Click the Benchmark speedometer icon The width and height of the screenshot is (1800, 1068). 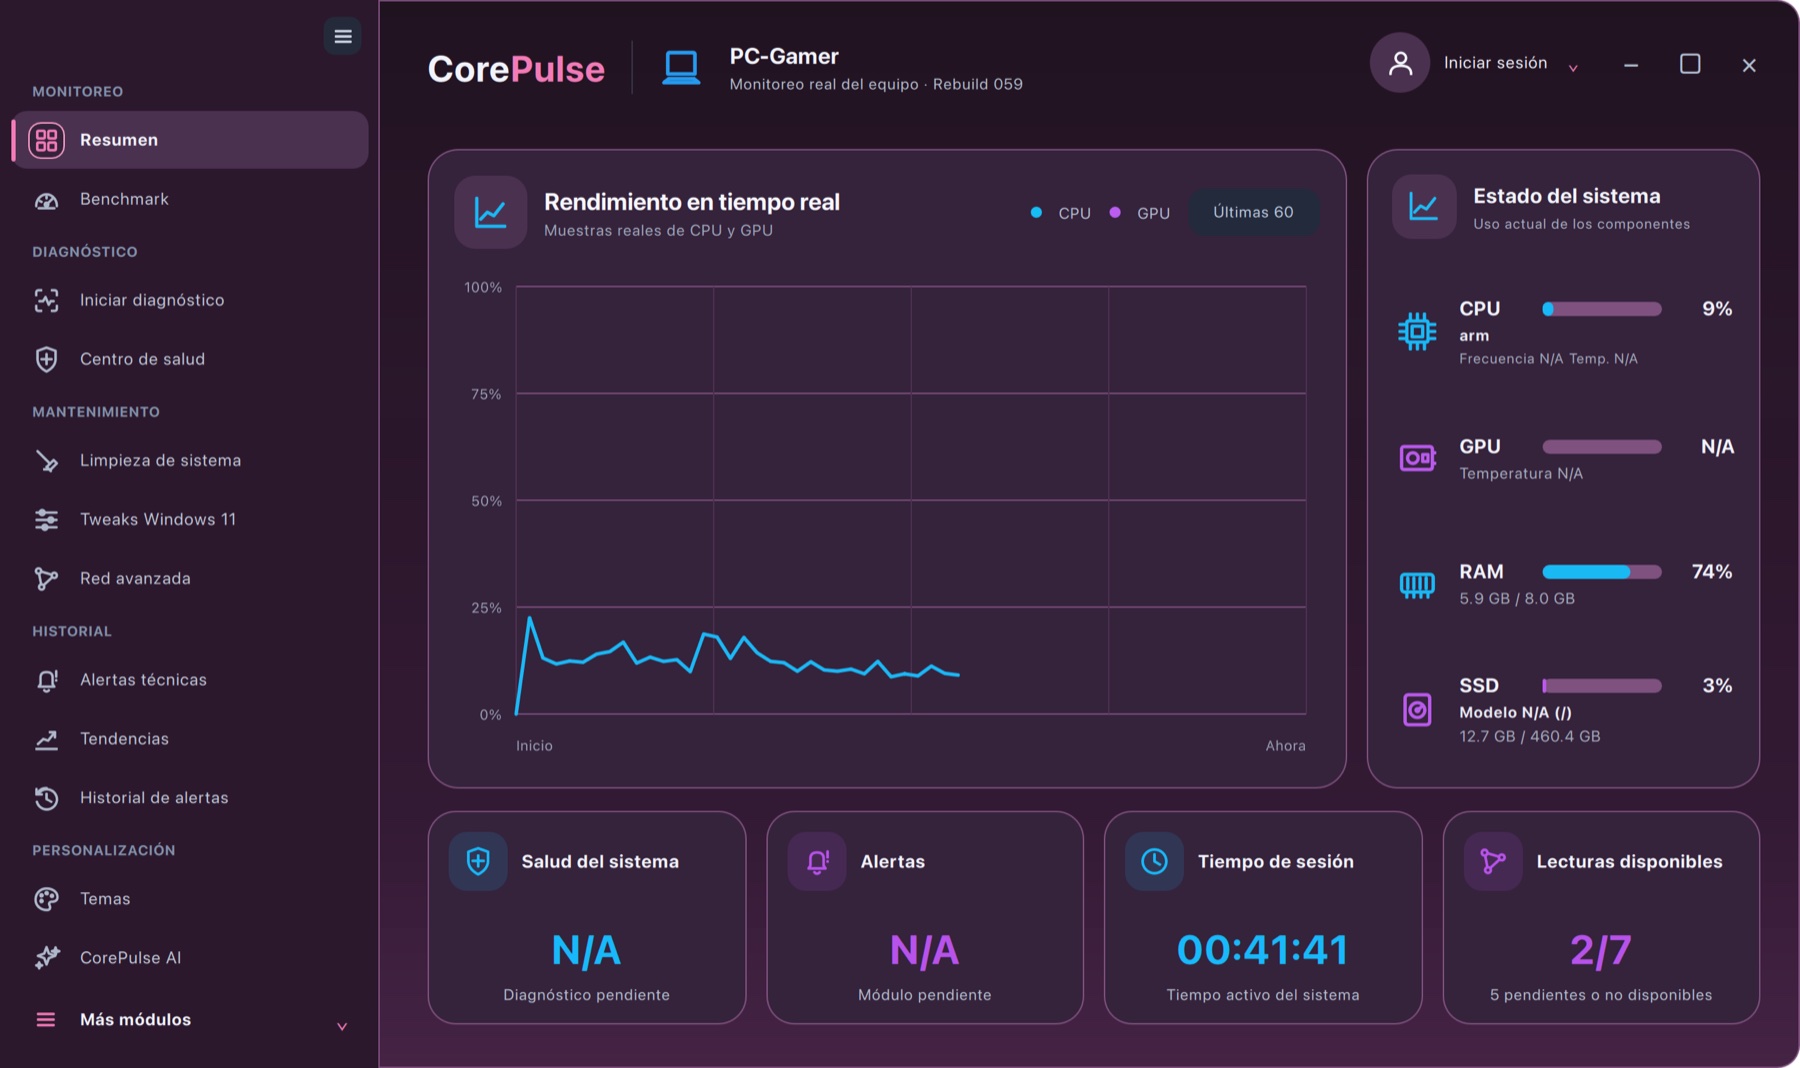pos(47,200)
